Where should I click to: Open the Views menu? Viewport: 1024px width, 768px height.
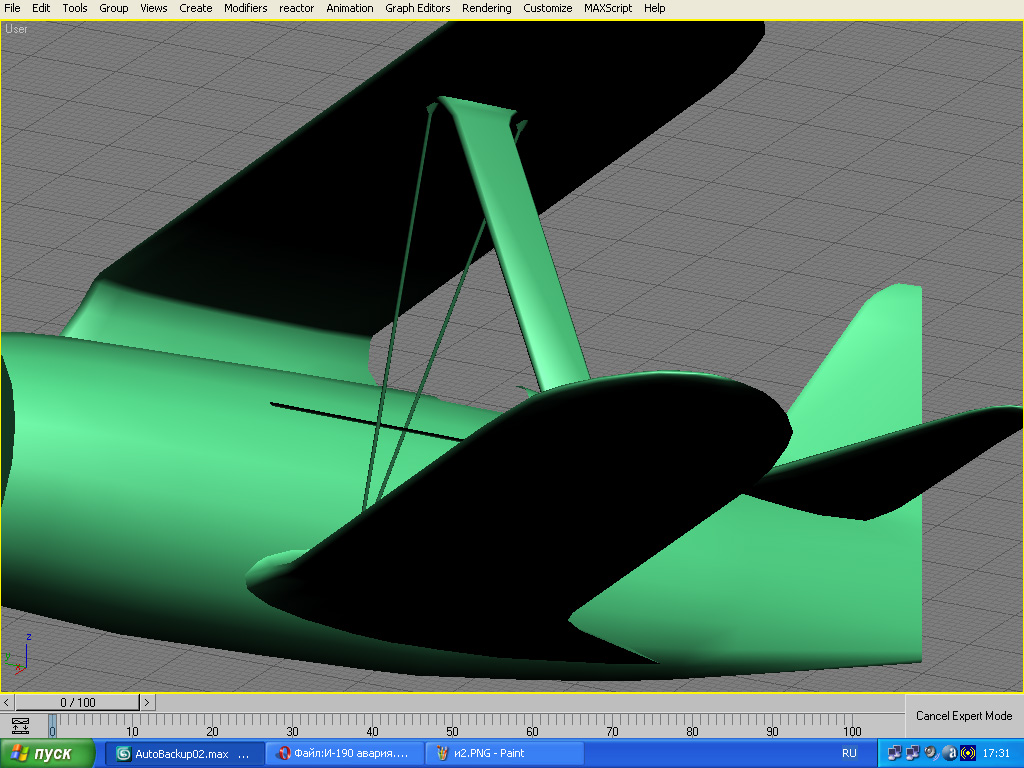[x=153, y=8]
